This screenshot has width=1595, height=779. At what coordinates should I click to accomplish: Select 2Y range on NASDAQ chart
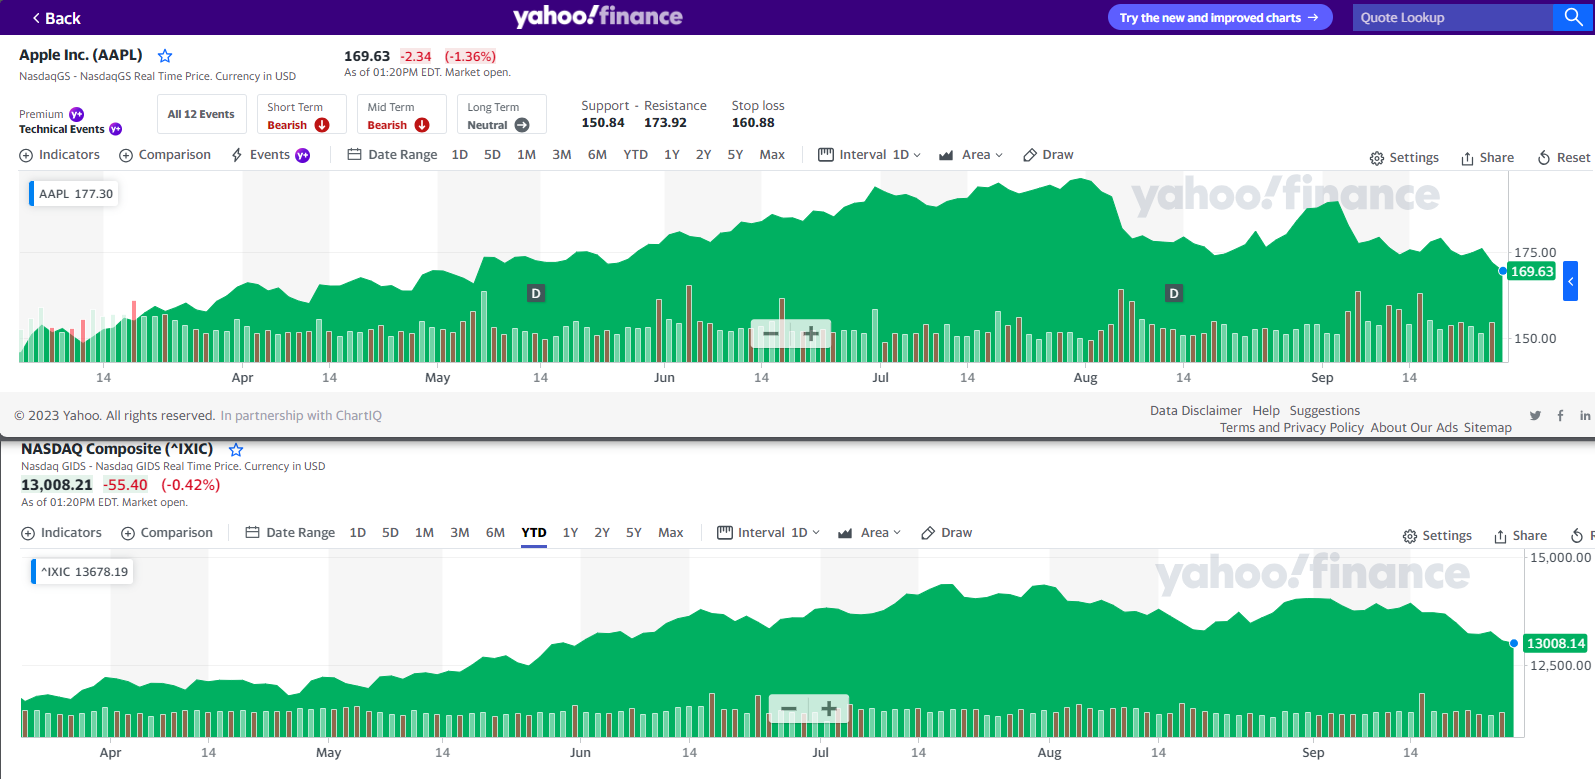click(x=602, y=533)
